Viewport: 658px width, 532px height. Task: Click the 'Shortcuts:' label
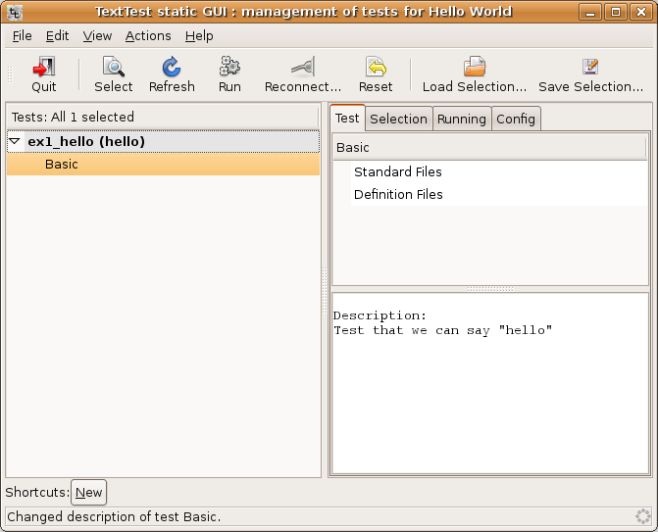coord(37,492)
